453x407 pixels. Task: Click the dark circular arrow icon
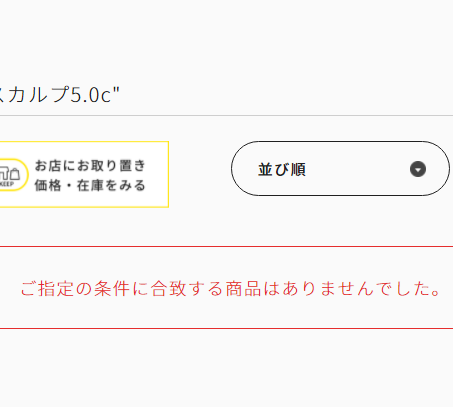418,169
